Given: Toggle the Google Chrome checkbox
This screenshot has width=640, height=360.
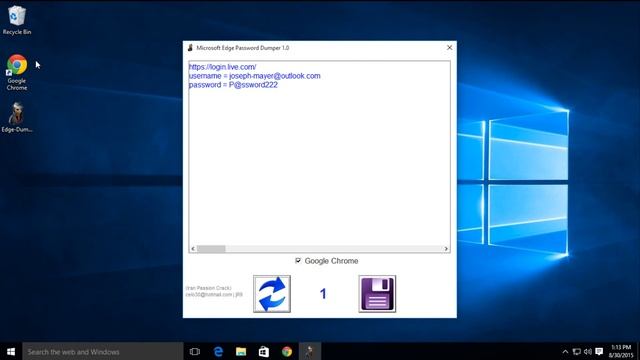Looking at the screenshot, I should click(x=298, y=261).
